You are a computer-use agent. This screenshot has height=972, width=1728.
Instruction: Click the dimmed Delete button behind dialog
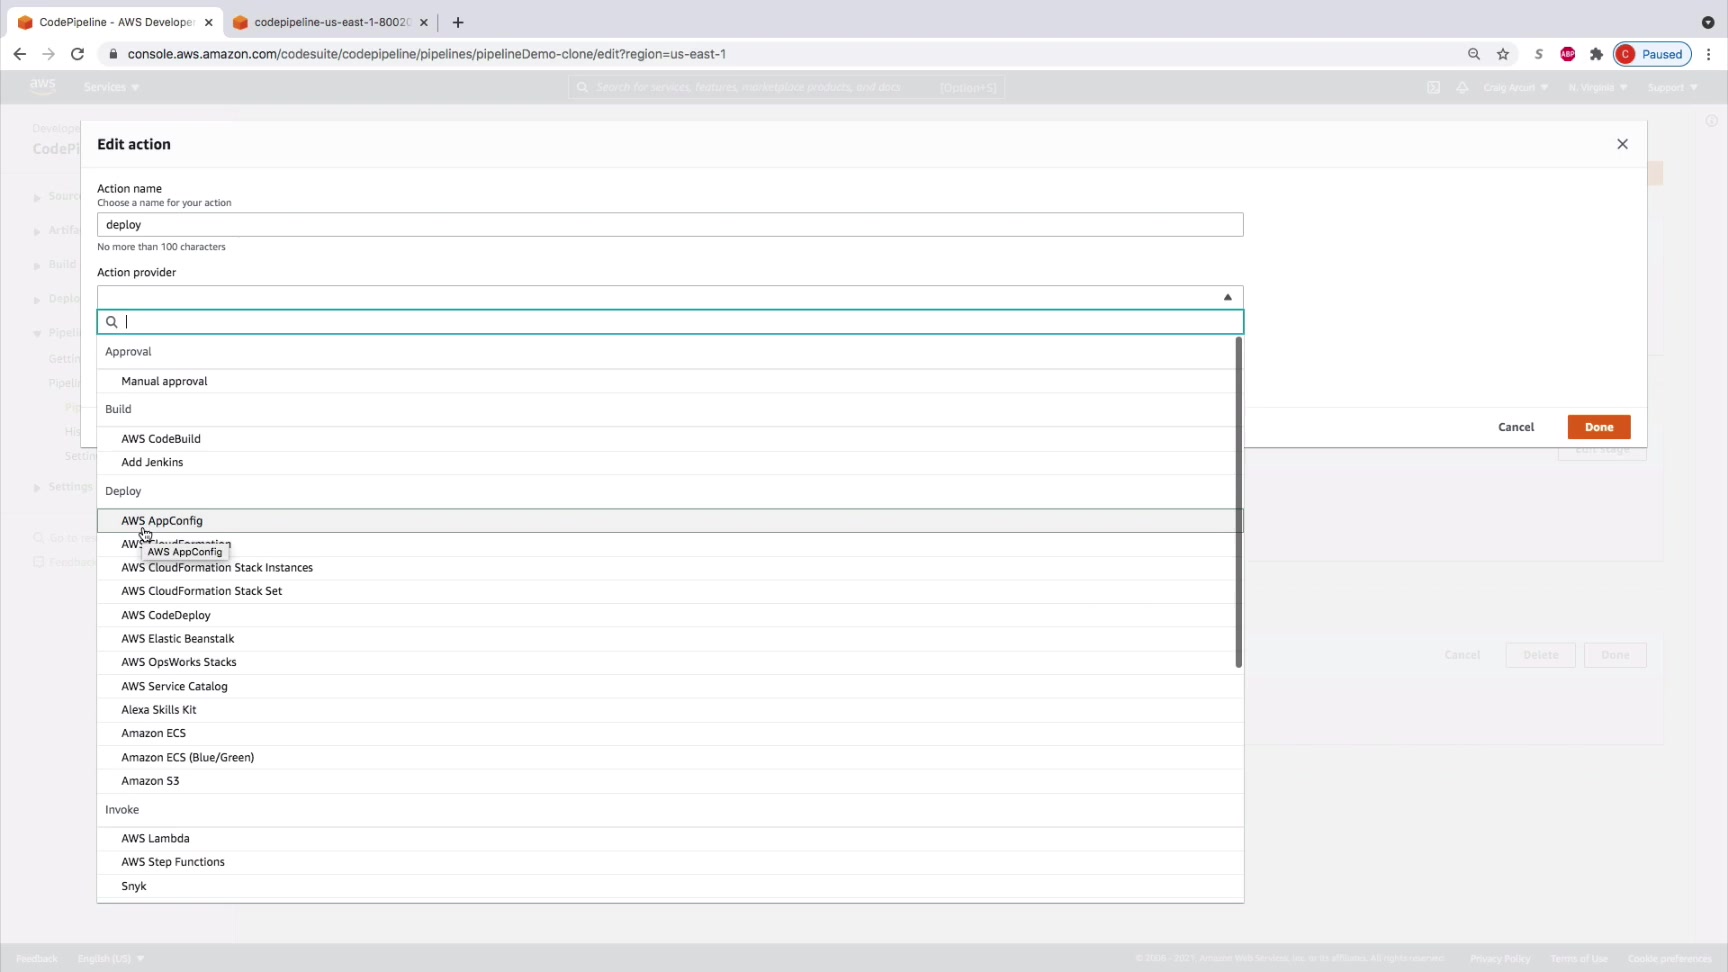pyautogui.click(x=1540, y=655)
